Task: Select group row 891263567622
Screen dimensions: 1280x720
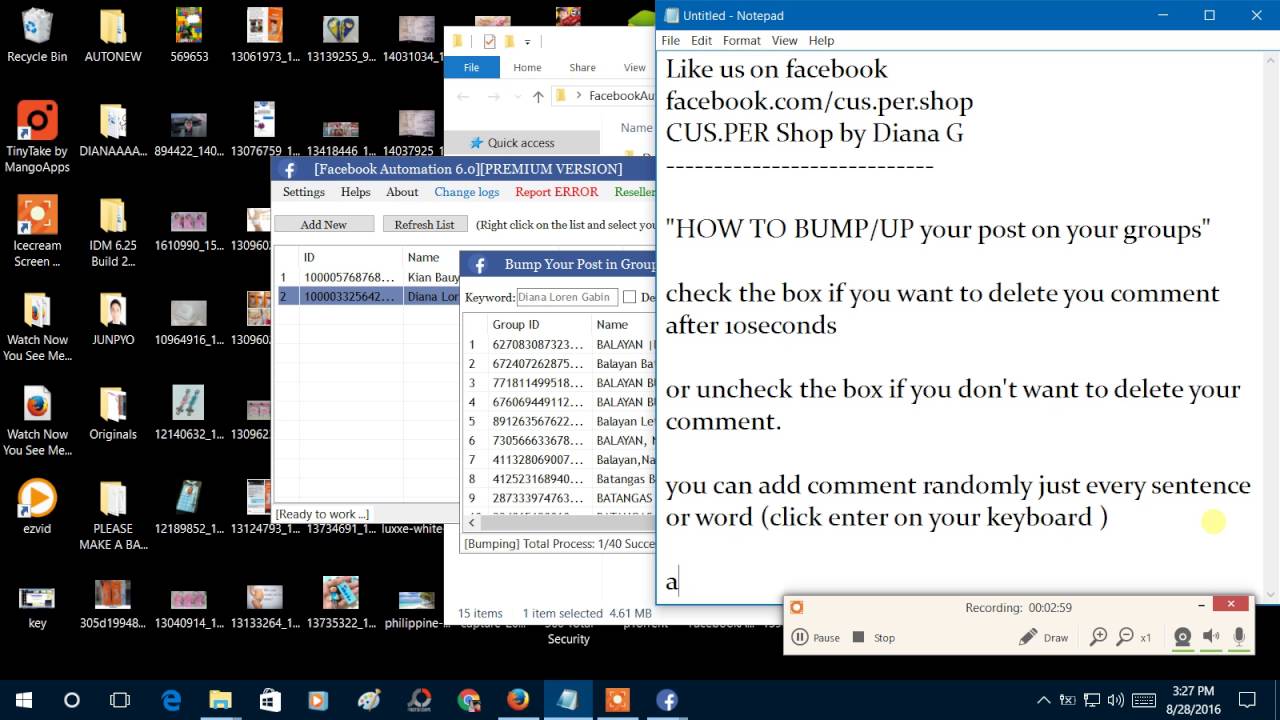Action: tap(560, 421)
